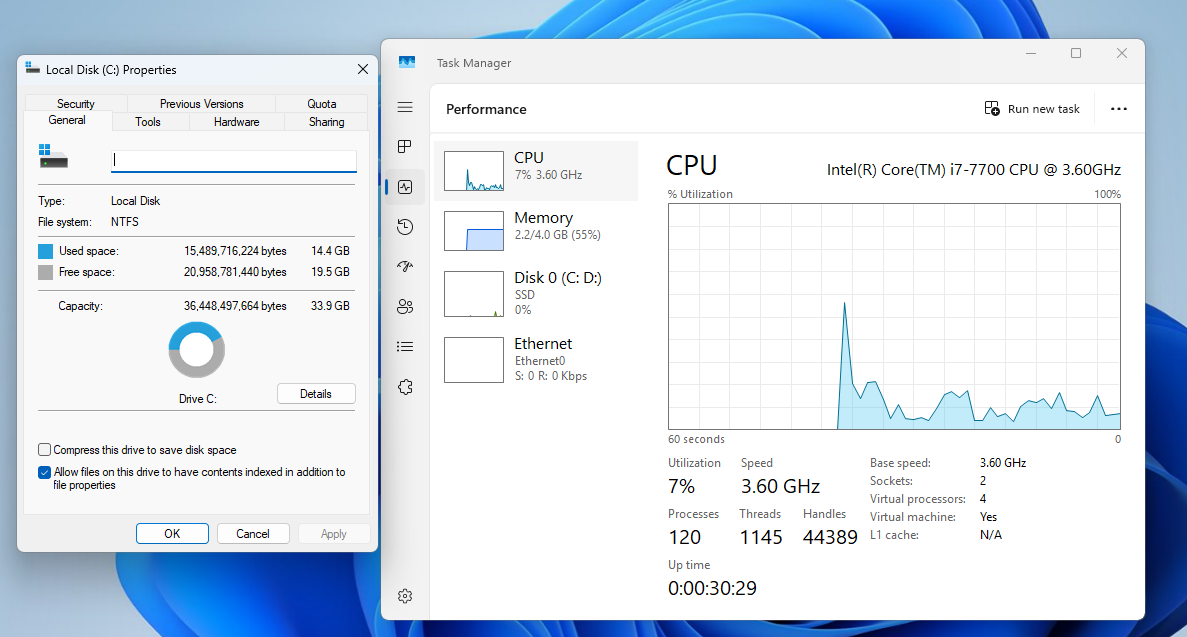
Task: Click the 1145 threads count
Action: click(x=761, y=537)
